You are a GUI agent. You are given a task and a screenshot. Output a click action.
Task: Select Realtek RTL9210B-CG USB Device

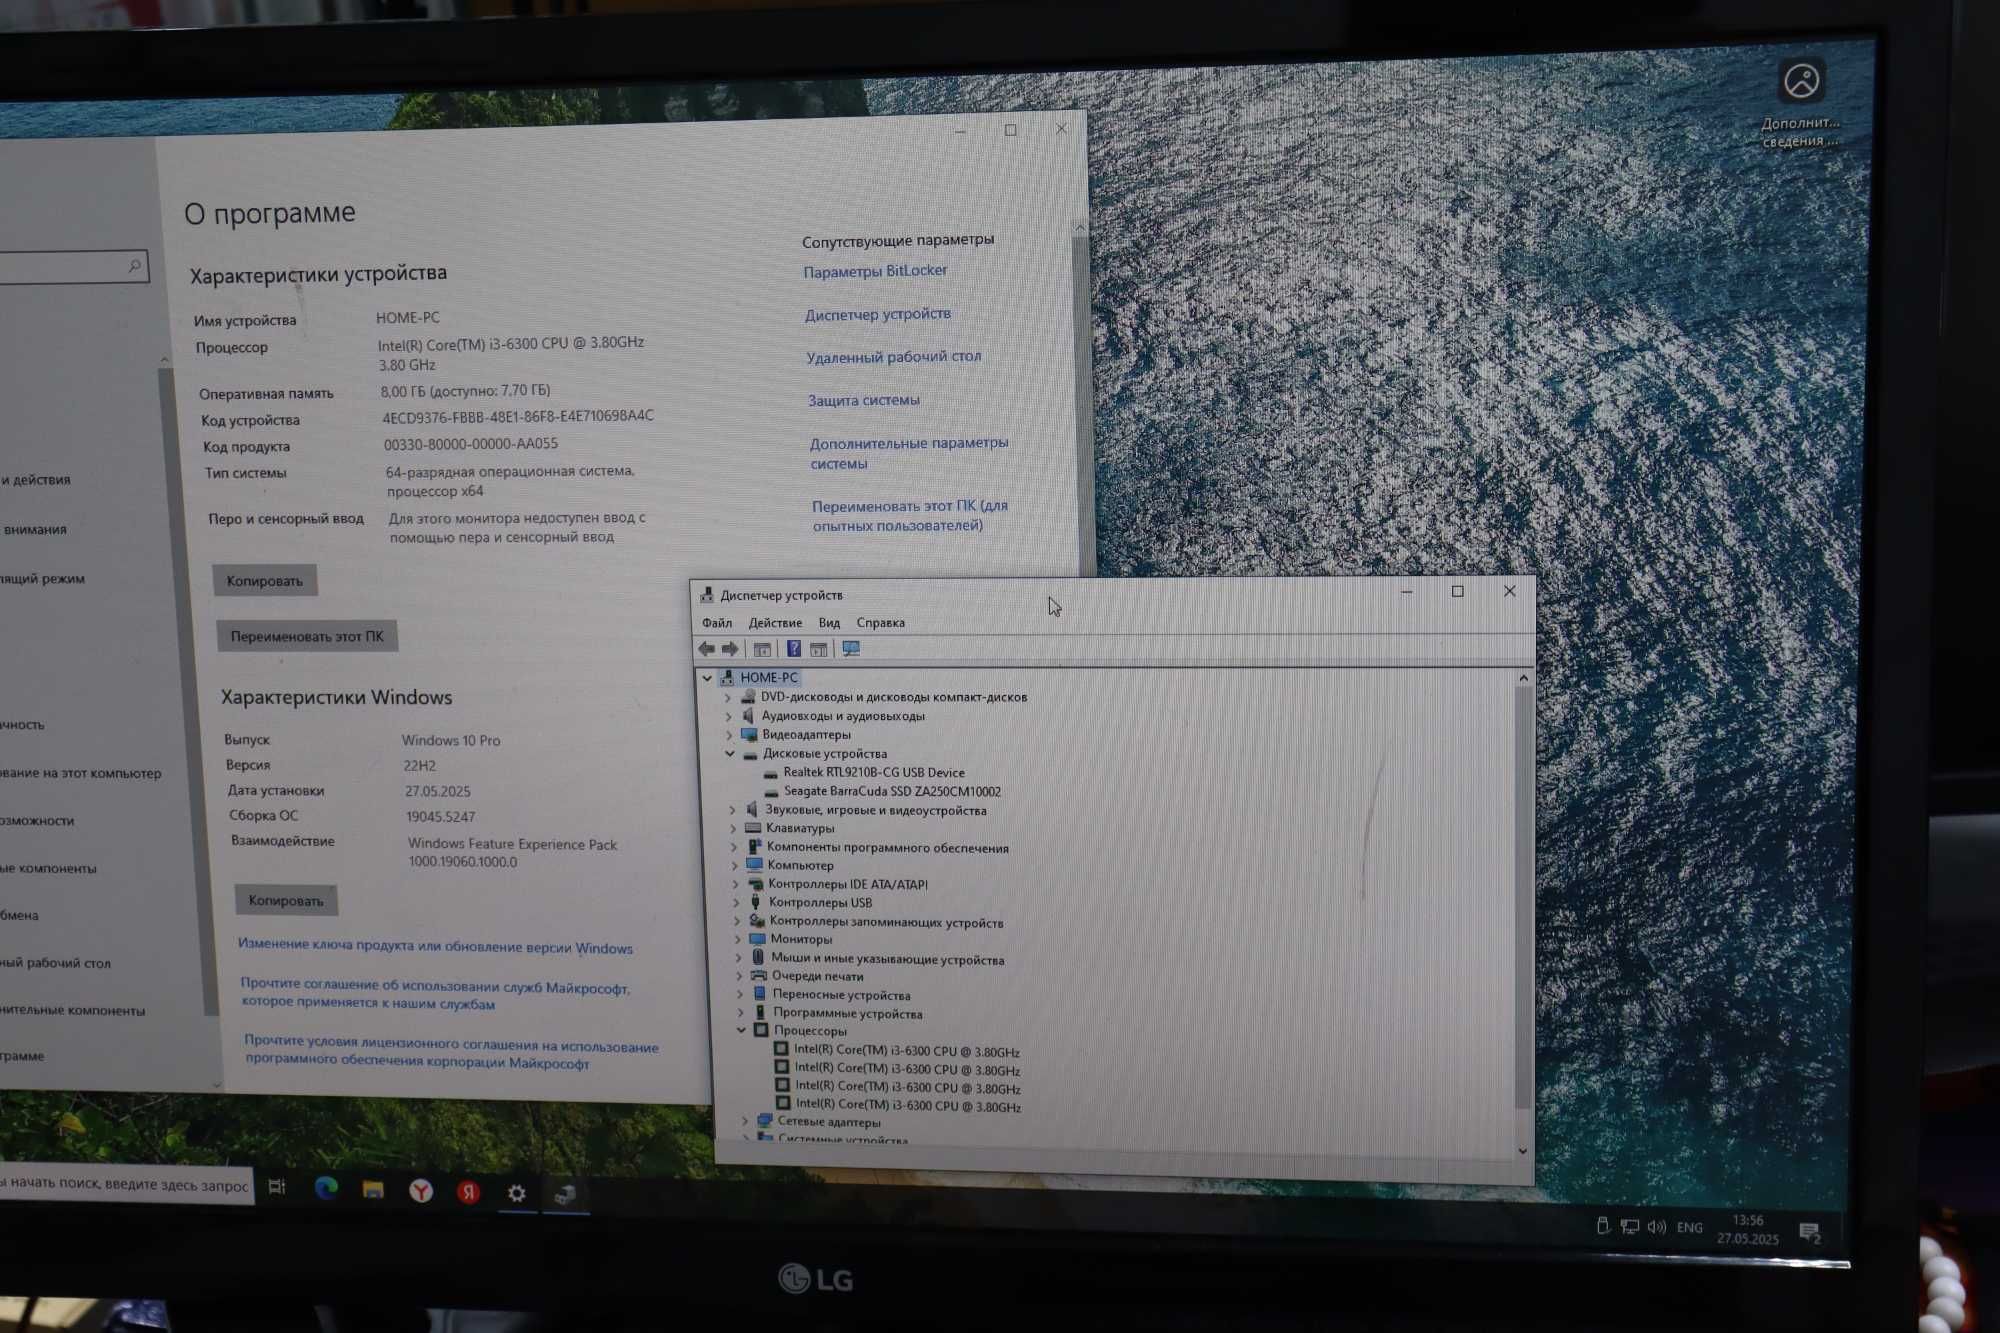(874, 772)
